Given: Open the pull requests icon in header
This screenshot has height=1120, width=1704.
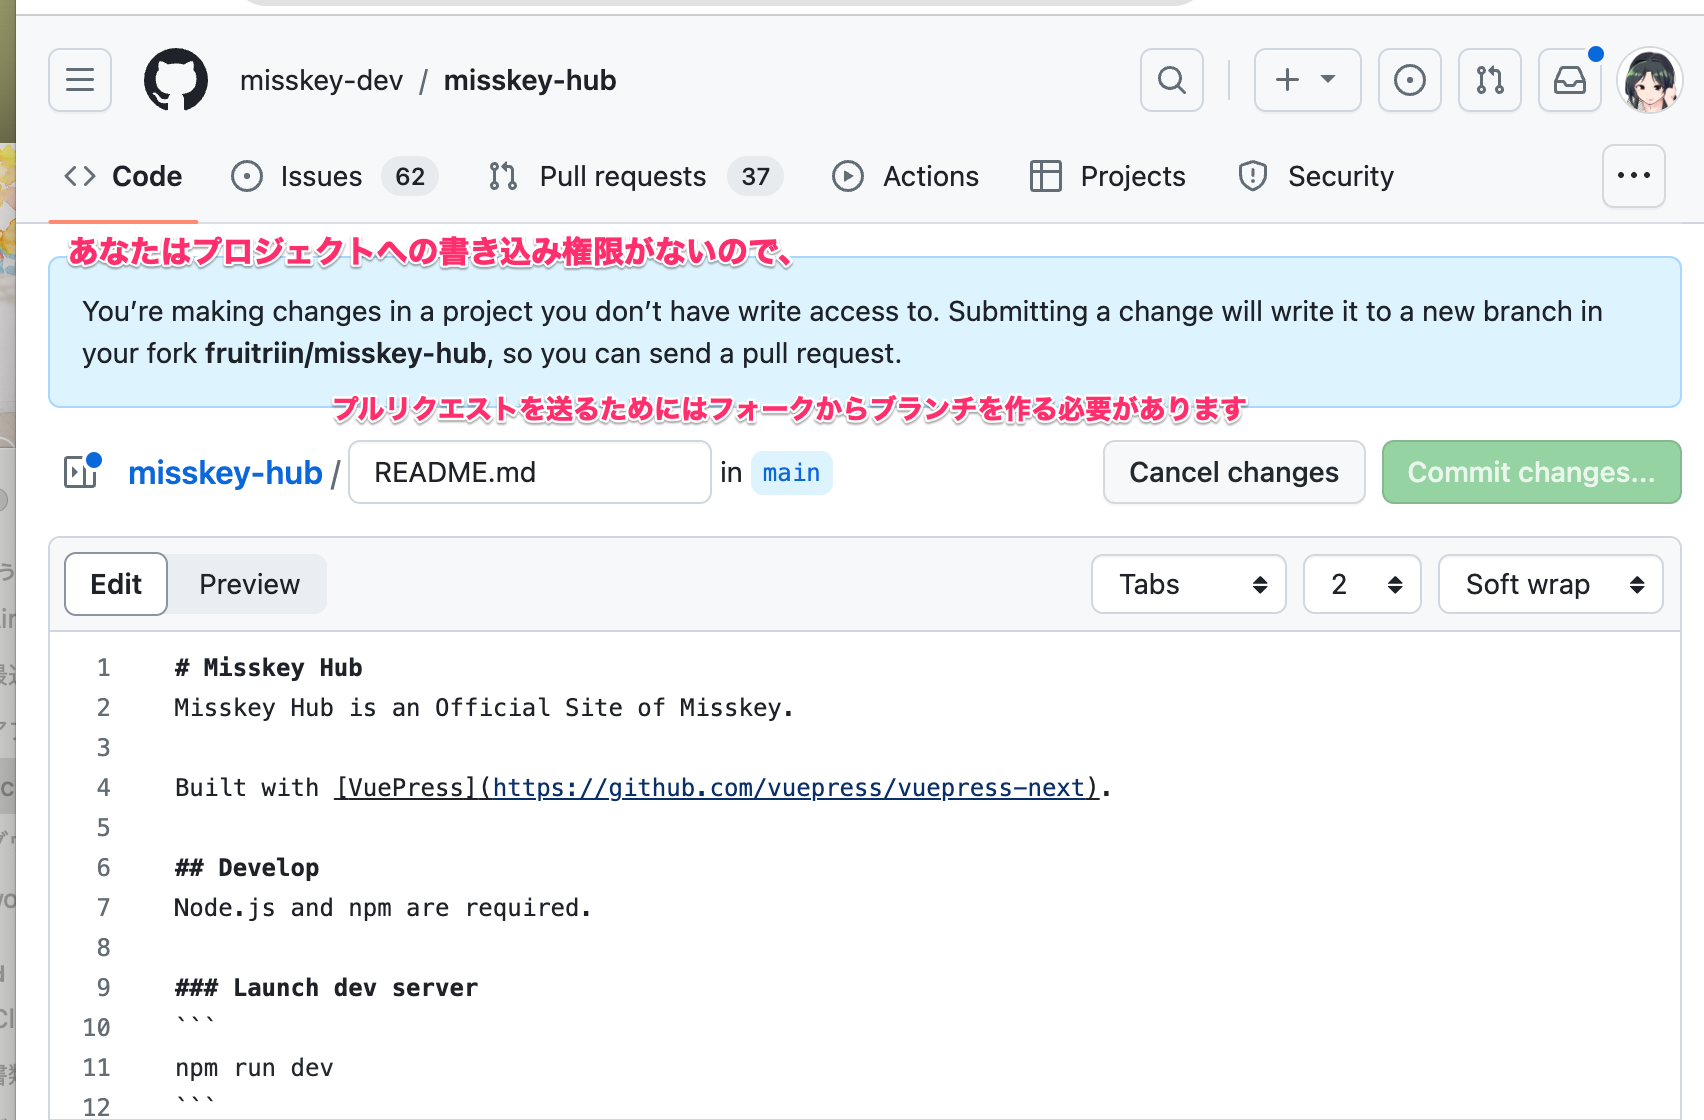Looking at the screenshot, I should point(1489,80).
